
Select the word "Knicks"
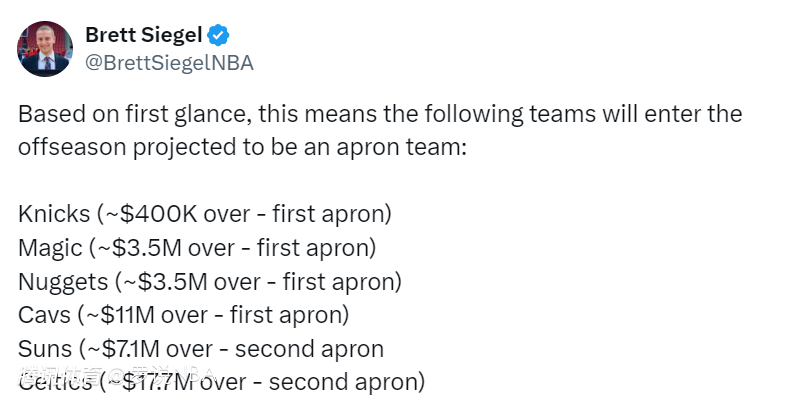point(53,214)
